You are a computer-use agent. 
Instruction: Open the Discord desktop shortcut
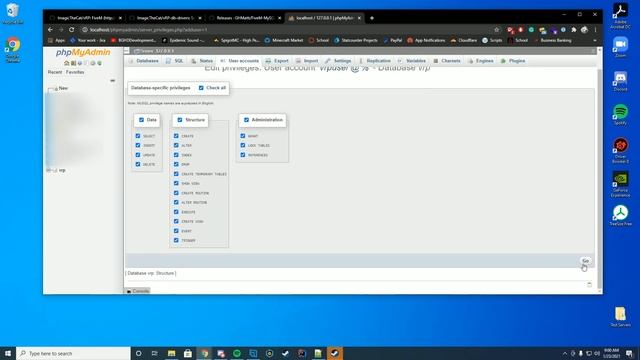point(620,80)
